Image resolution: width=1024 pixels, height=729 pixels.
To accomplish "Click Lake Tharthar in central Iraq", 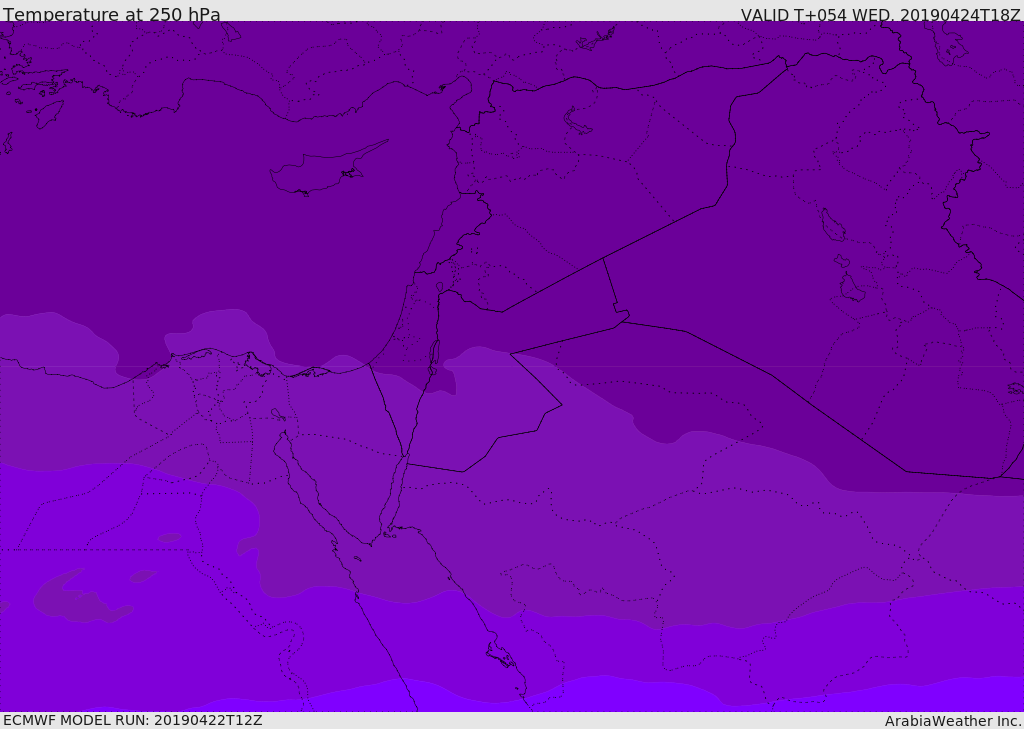I will point(832,225).
